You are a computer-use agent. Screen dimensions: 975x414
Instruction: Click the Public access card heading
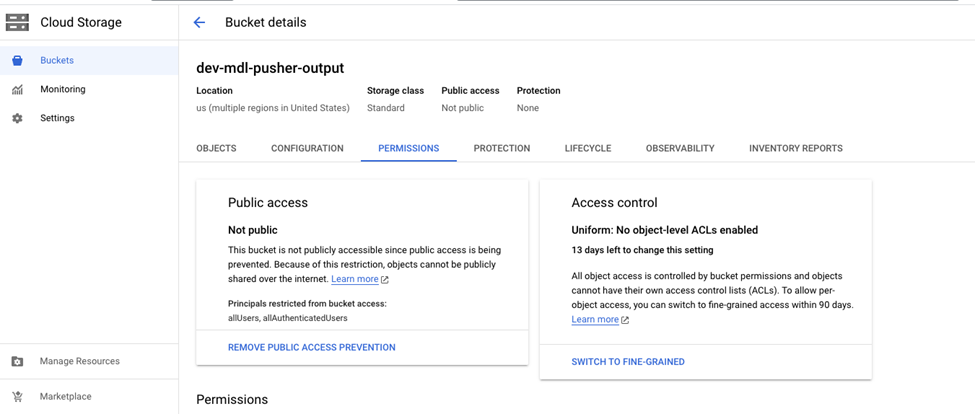[x=268, y=203]
